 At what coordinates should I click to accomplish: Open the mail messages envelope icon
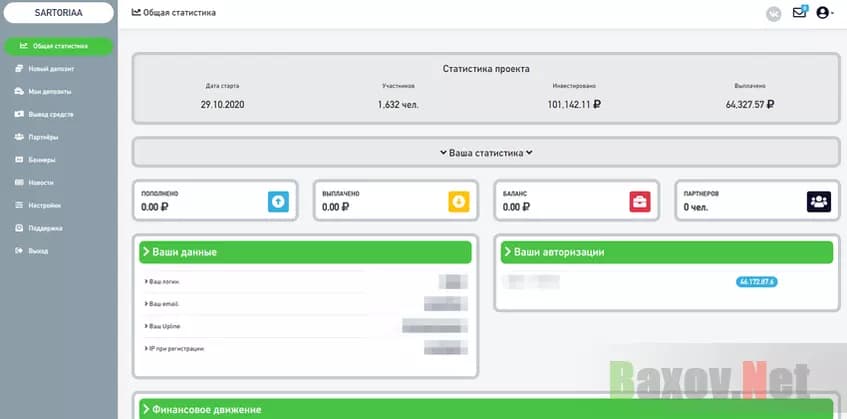[x=799, y=13]
